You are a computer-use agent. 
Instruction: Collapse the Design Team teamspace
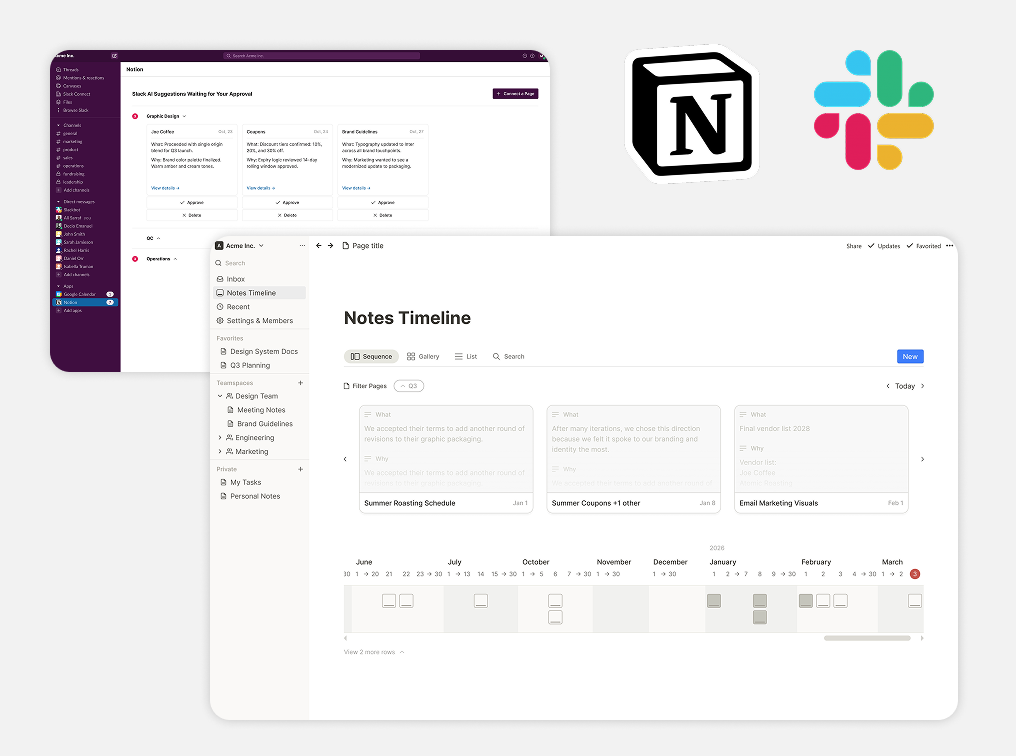(220, 396)
